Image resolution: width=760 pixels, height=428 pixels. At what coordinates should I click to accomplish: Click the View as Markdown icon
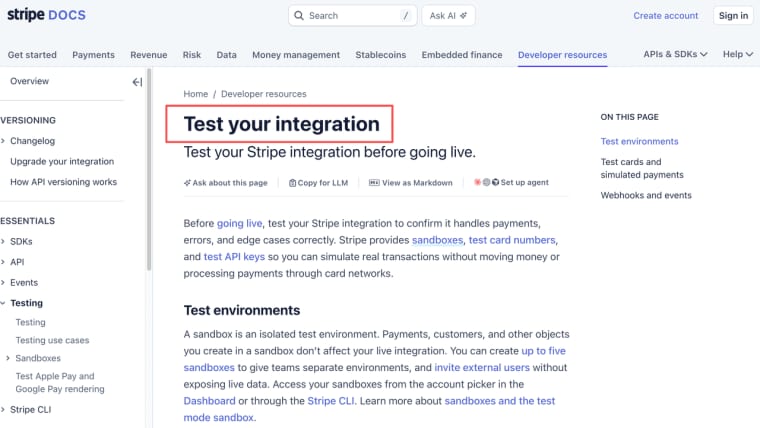click(374, 183)
